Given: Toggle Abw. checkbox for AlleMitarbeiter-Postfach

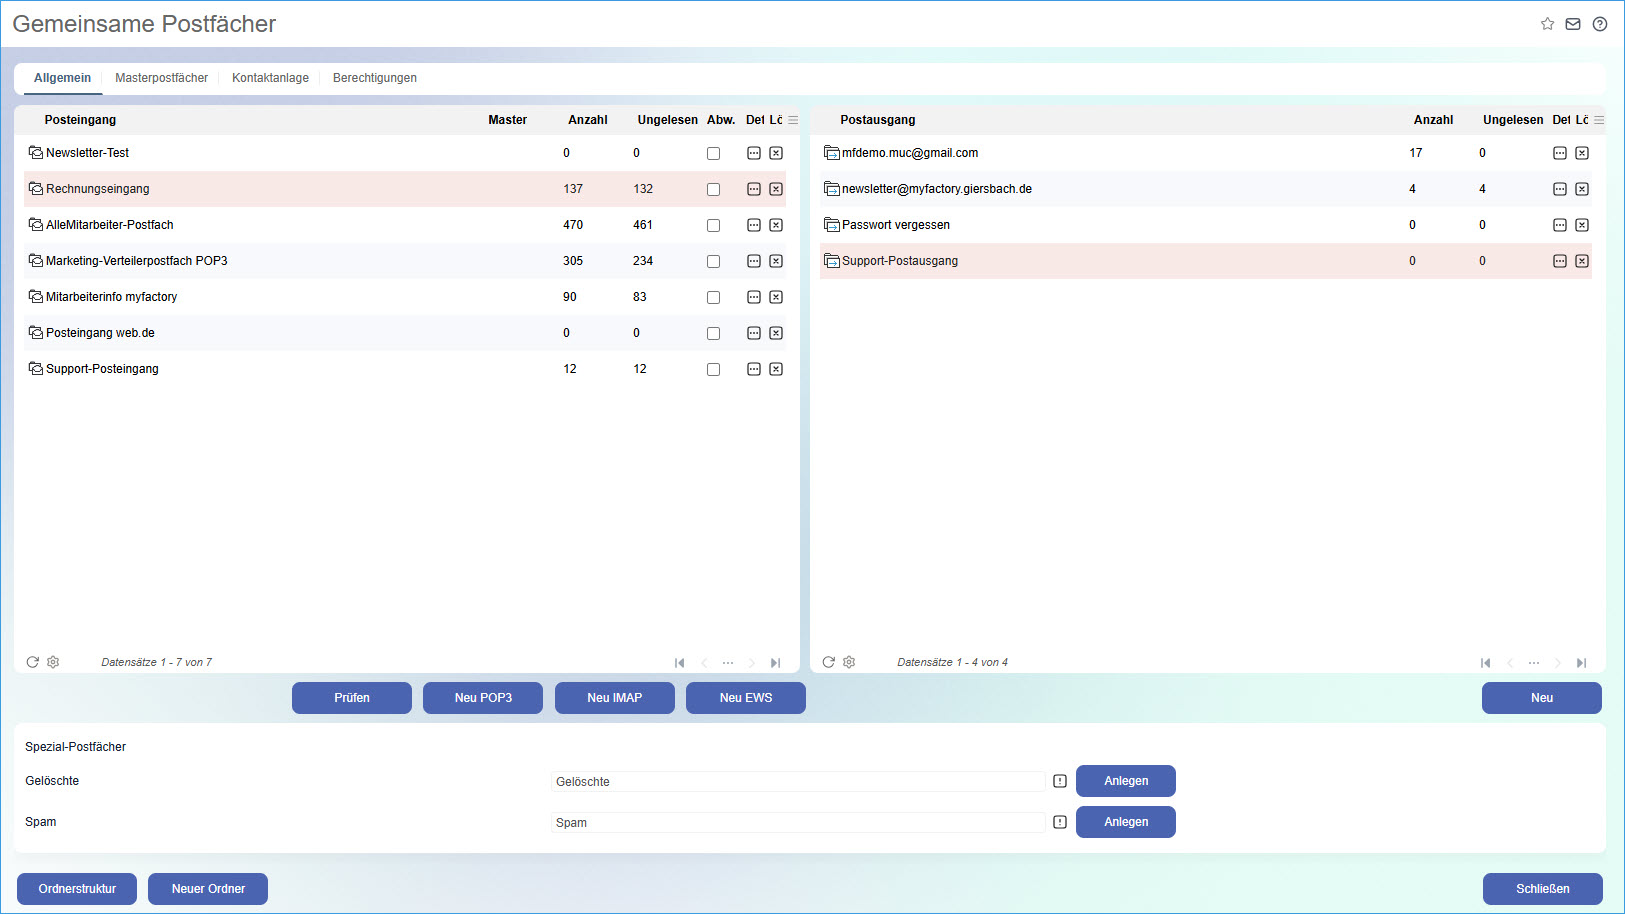Looking at the screenshot, I should [x=713, y=225].
